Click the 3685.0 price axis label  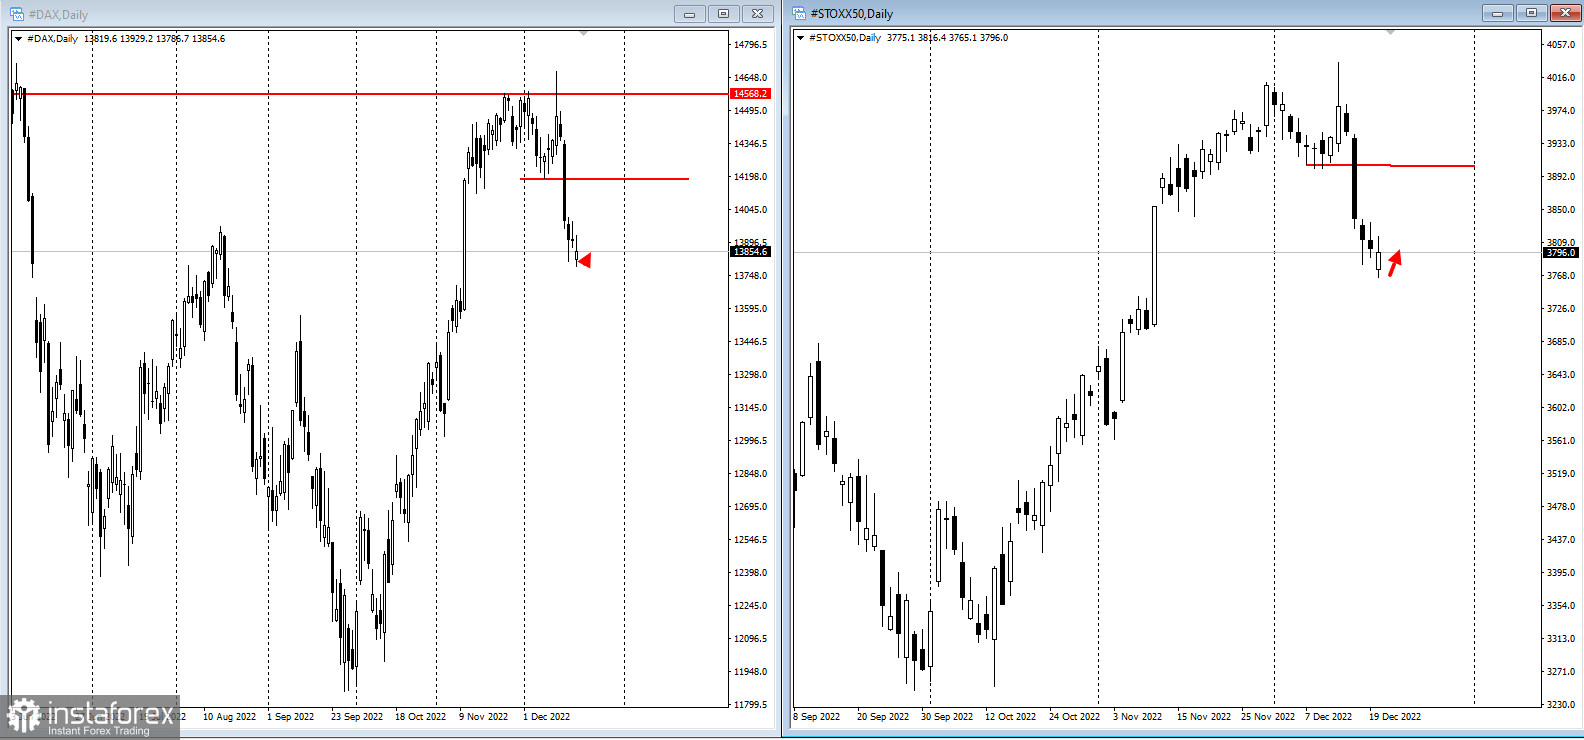coord(1561,342)
